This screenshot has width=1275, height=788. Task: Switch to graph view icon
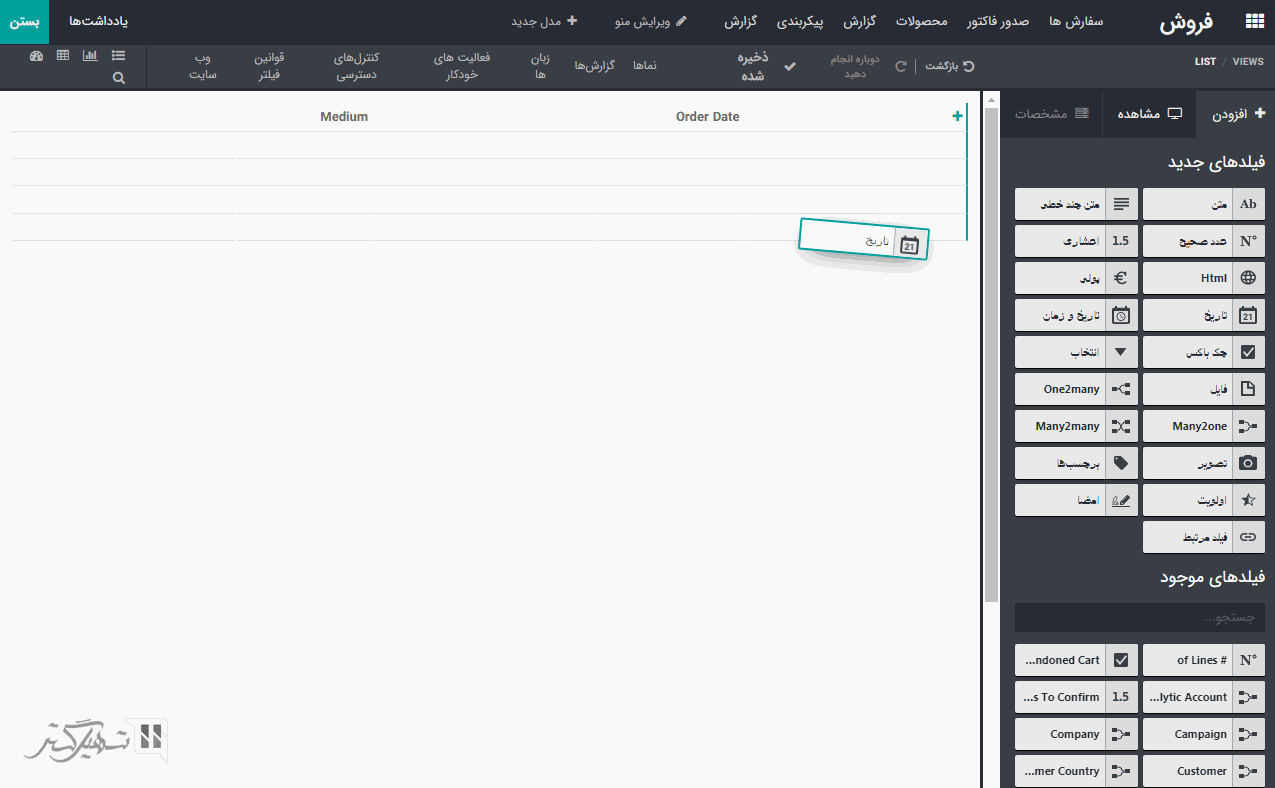pos(90,56)
